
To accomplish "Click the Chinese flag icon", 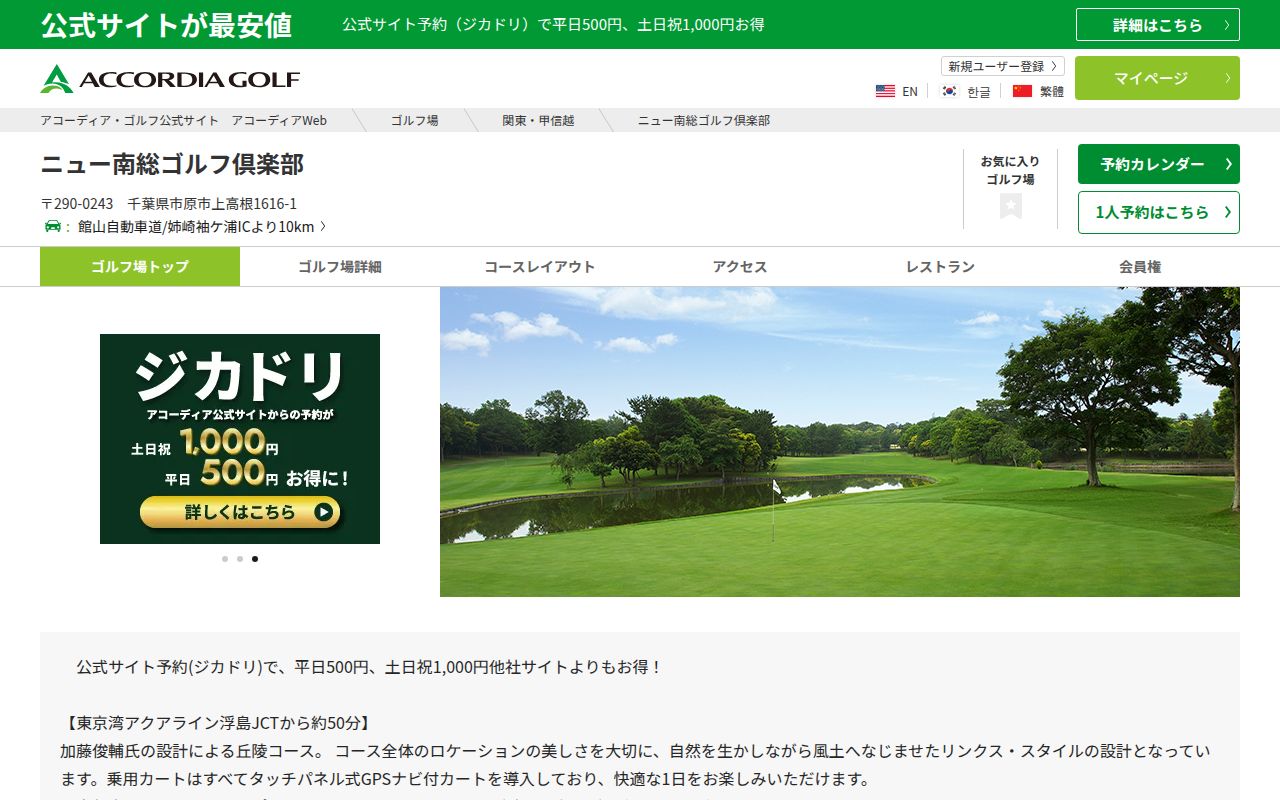I will [1022, 91].
